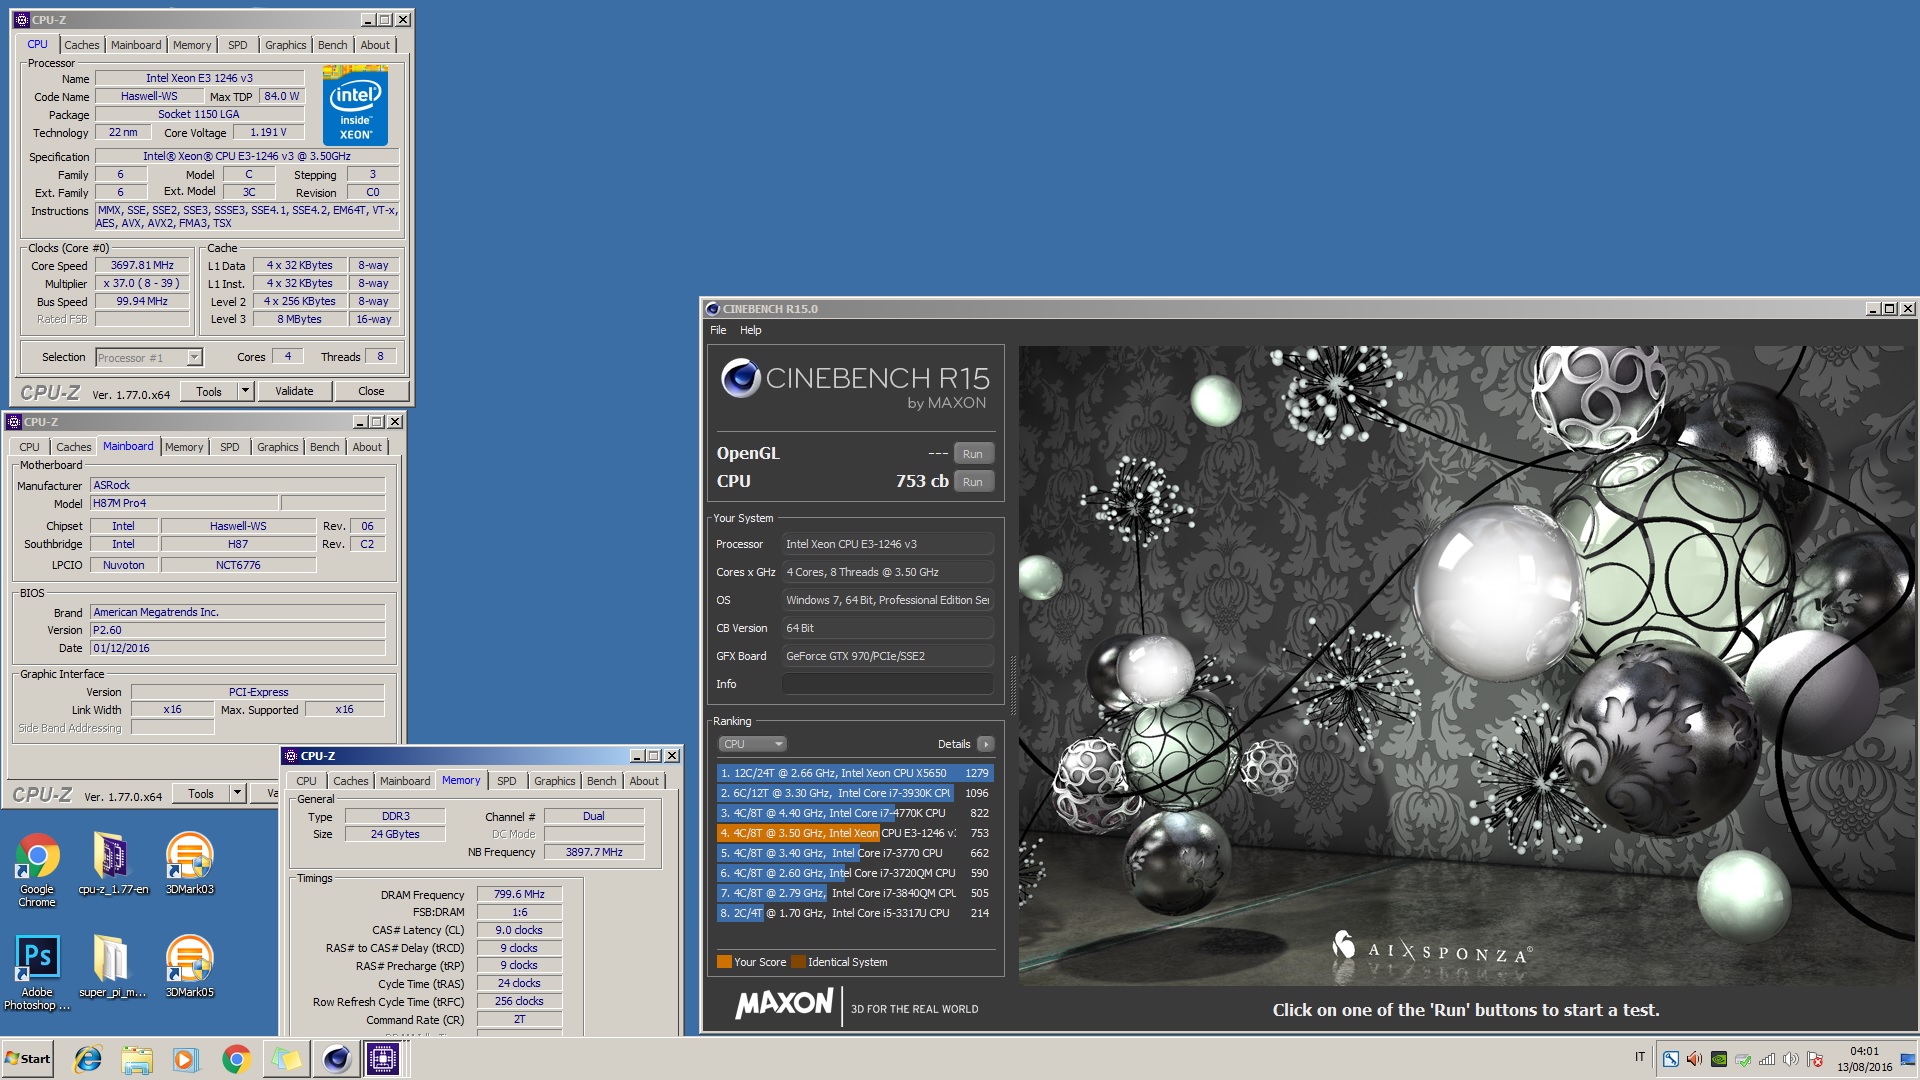
Task: Switch to Bench tab in top CPU-Z
Action: click(x=332, y=45)
